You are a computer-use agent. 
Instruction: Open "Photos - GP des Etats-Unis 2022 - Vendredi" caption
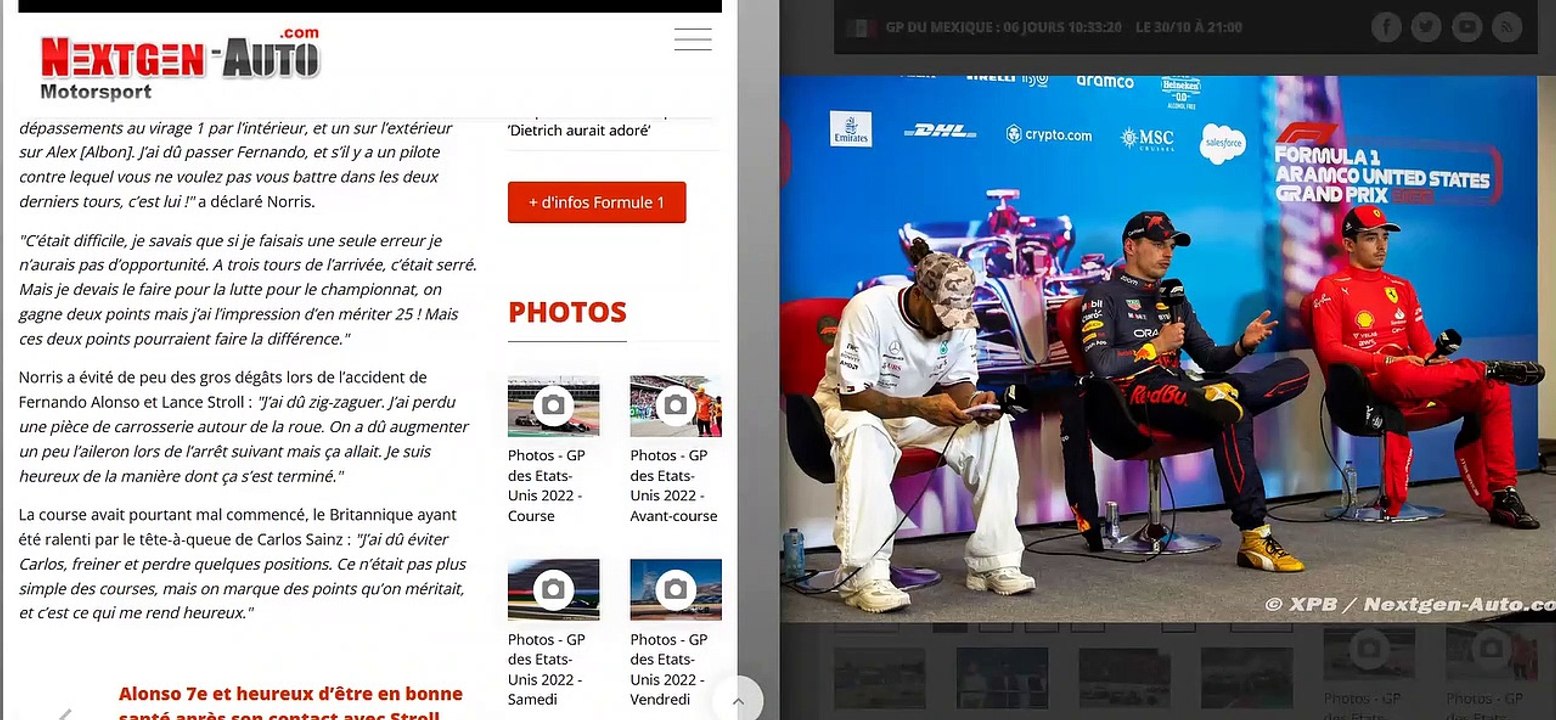tap(671, 669)
